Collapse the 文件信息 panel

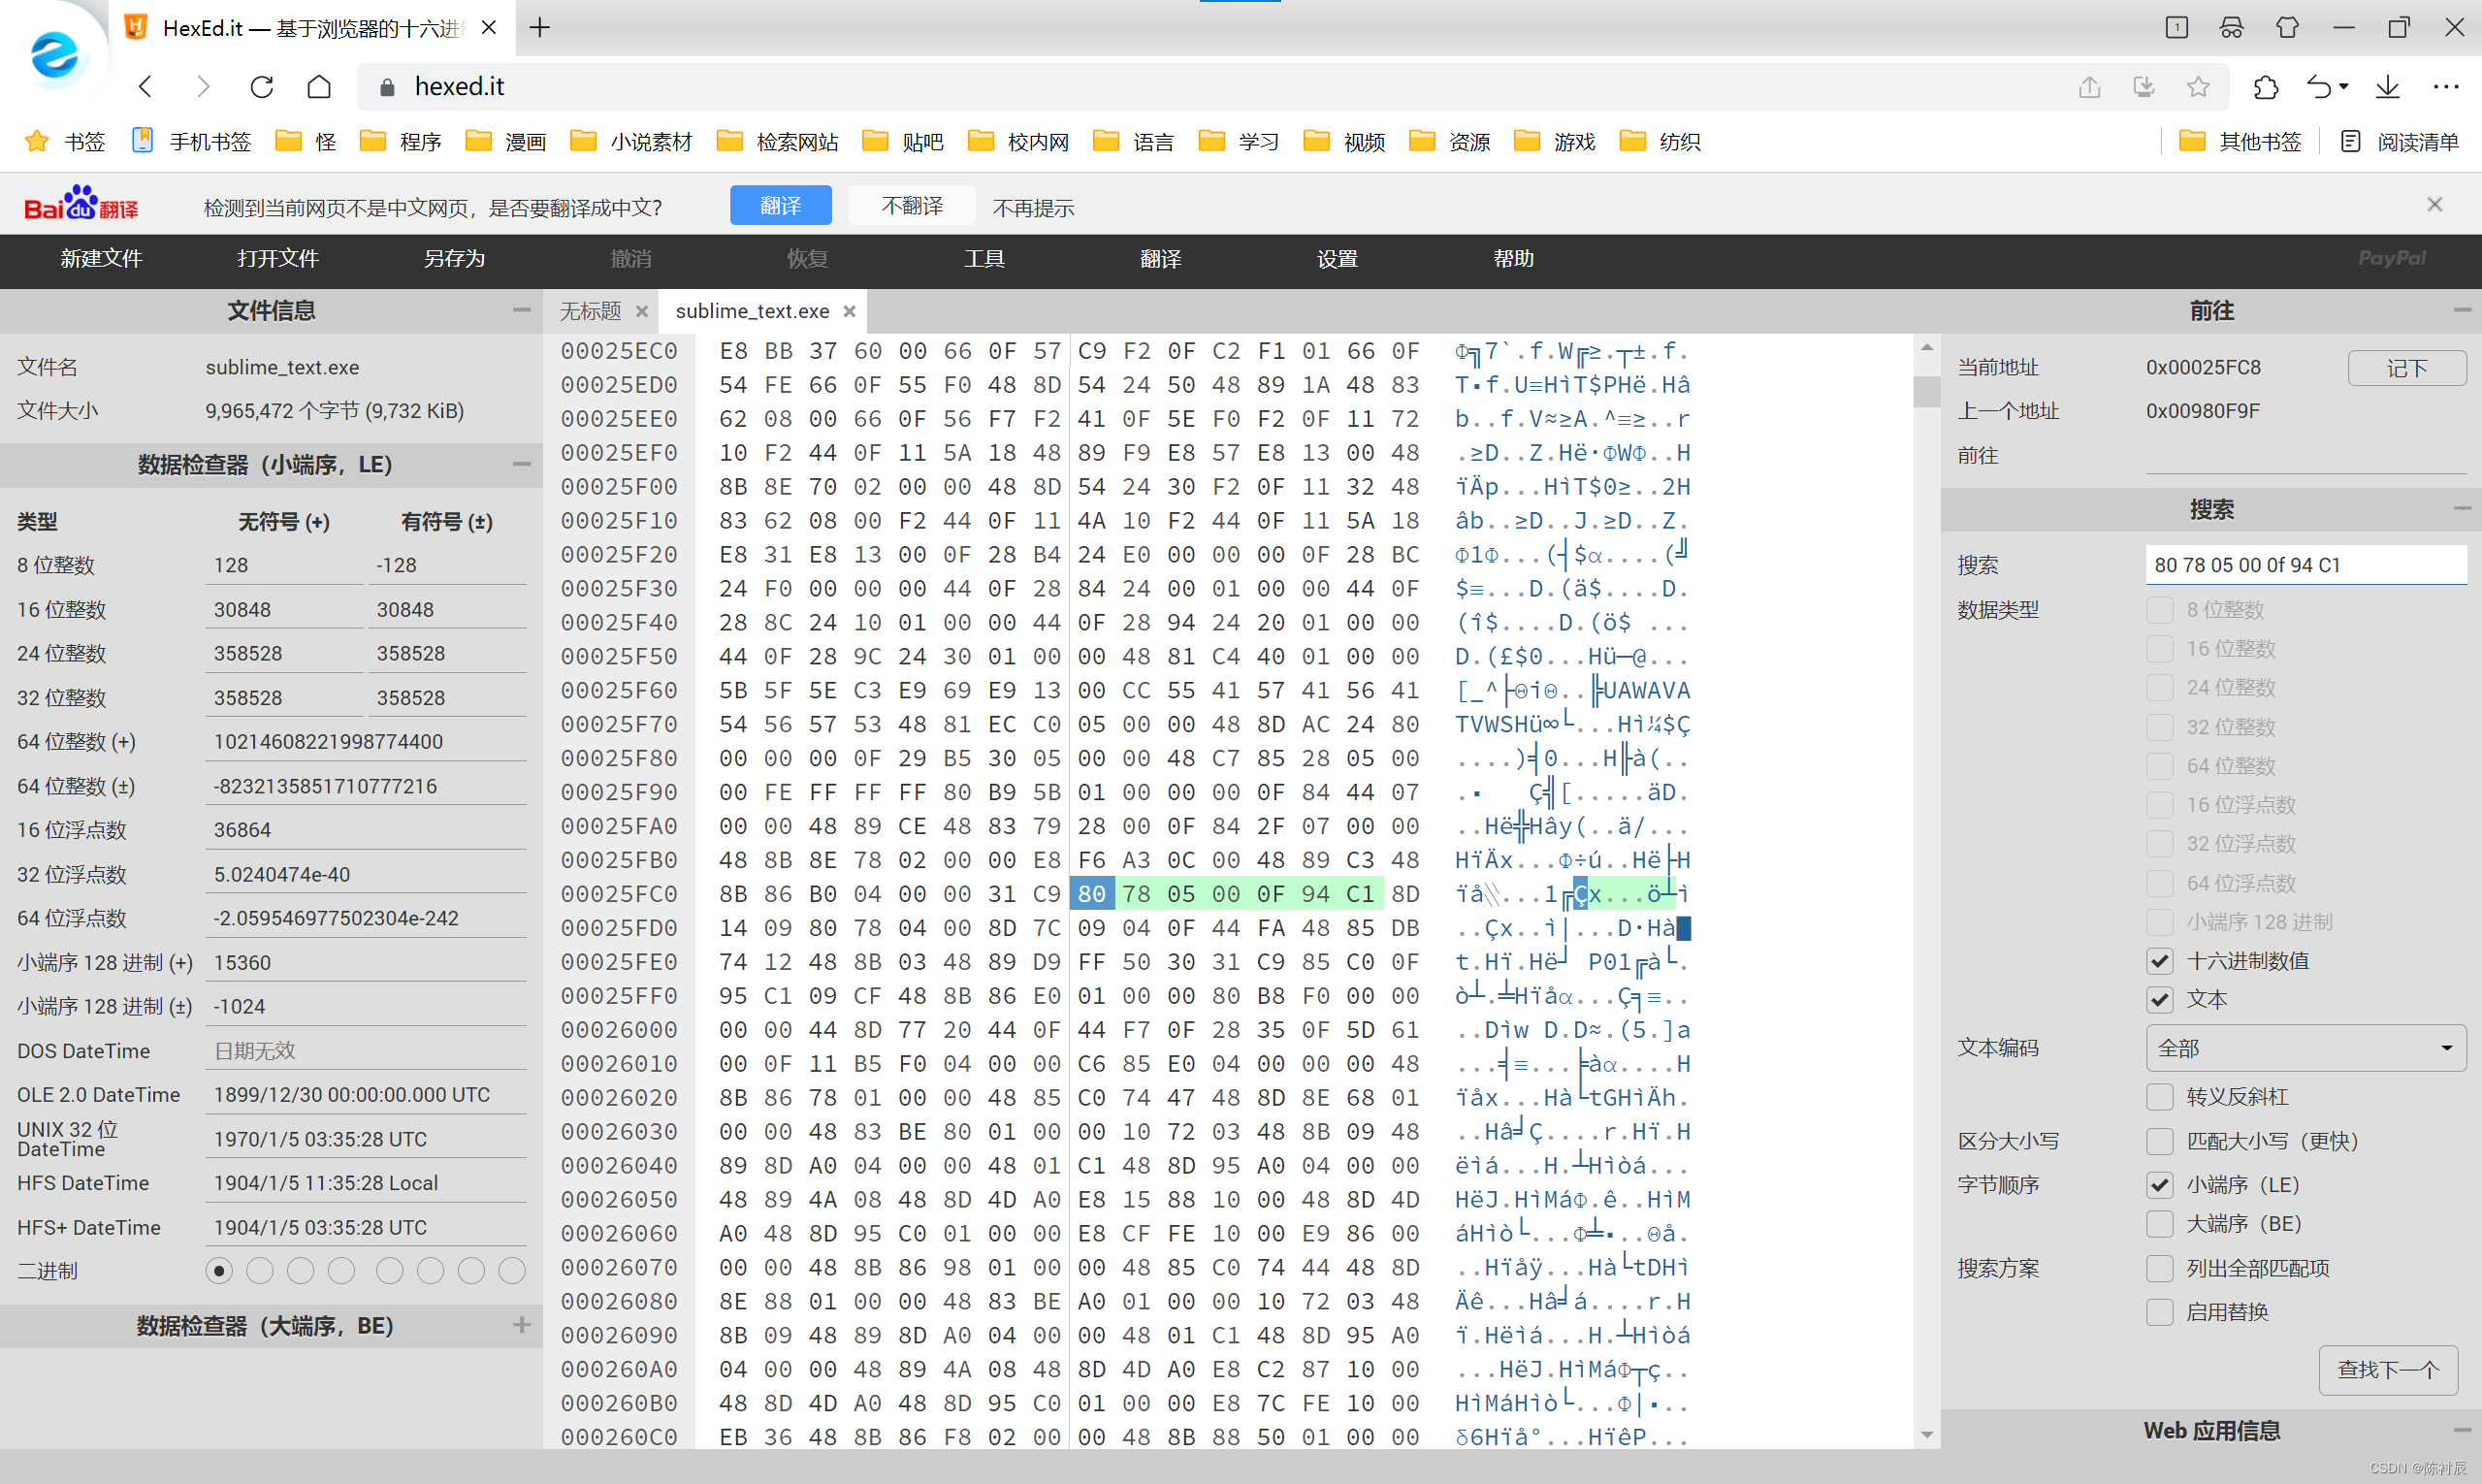521,310
